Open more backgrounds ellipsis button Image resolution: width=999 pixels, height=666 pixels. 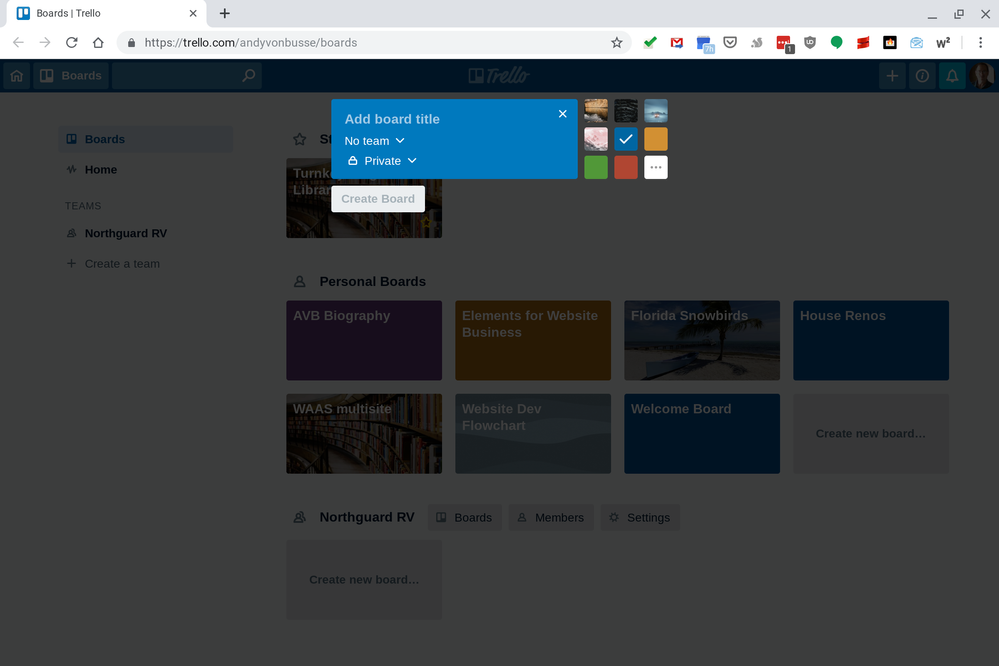656,168
